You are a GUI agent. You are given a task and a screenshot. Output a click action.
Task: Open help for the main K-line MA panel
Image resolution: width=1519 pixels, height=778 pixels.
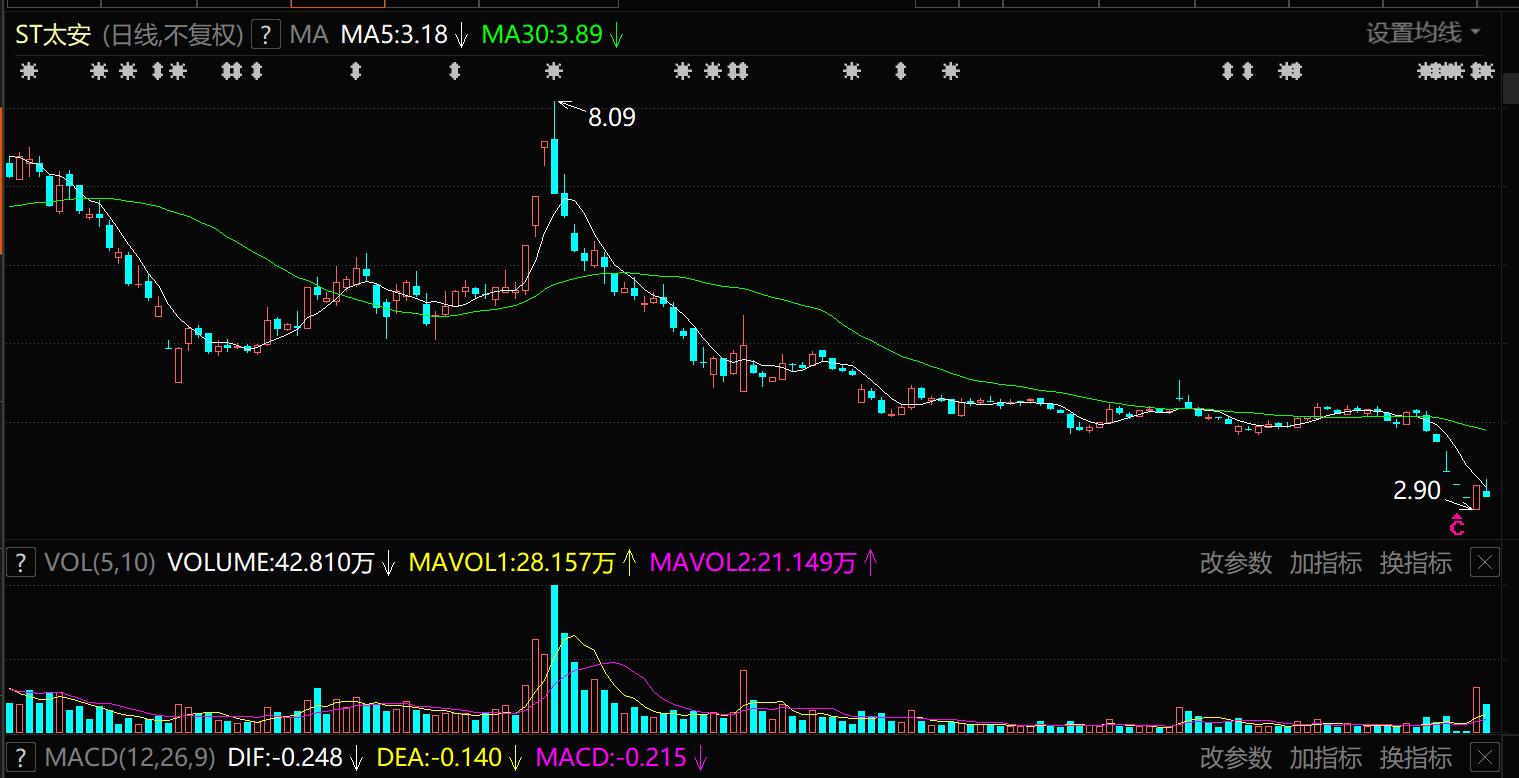[265, 35]
